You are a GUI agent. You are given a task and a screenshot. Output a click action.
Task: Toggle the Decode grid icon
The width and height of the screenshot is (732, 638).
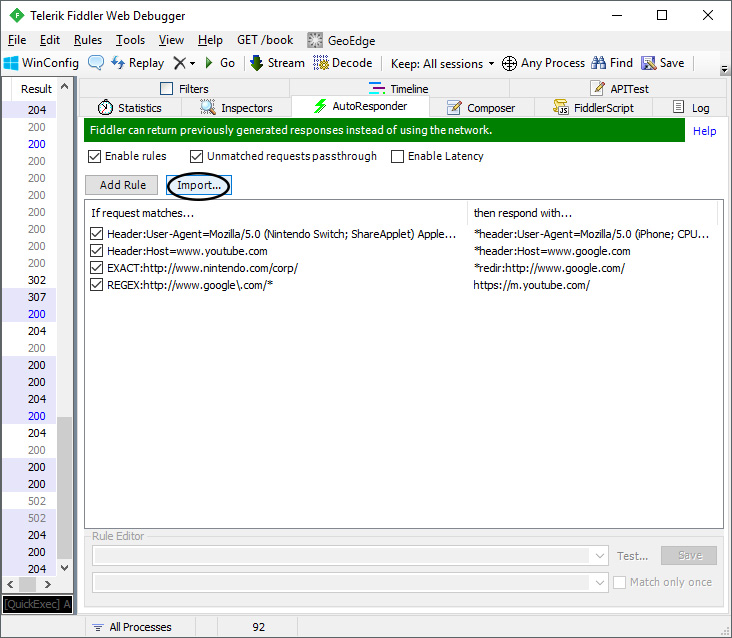[321, 63]
